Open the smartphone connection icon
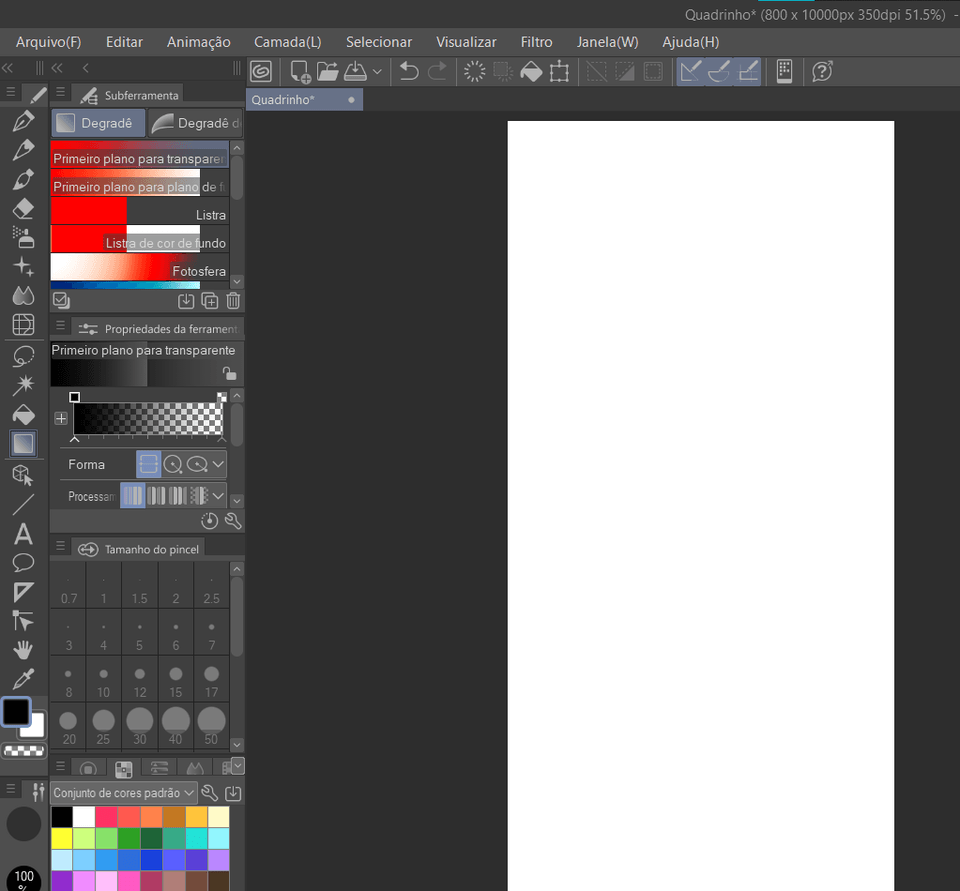960x891 pixels. click(x=784, y=72)
